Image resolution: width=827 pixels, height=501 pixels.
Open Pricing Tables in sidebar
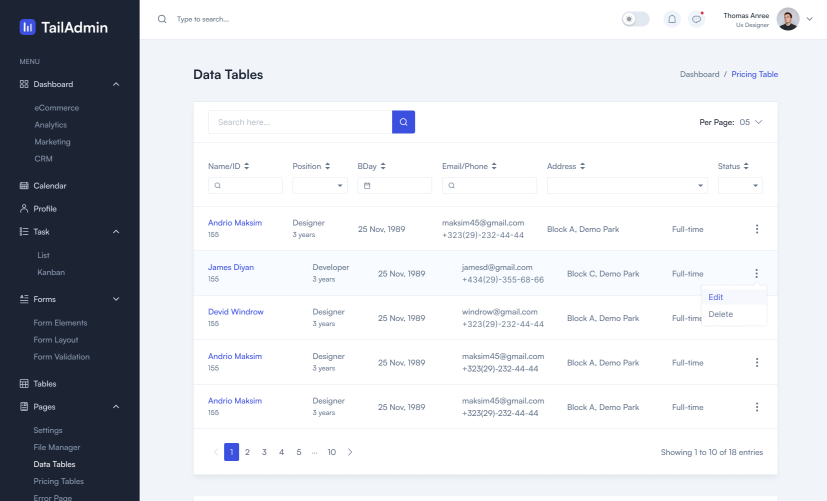tap(59, 481)
